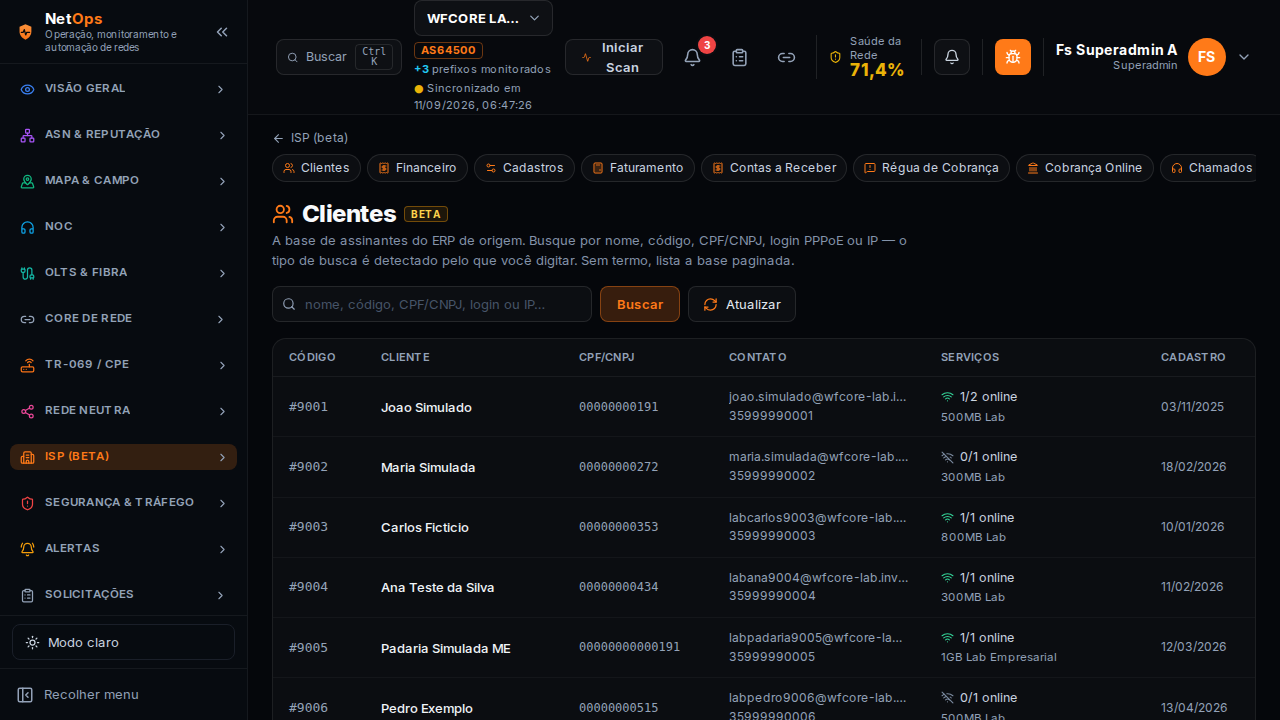Image resolution: width=1280 pixels, height=720 pixels.
Task: Open the Régua de Cobrança tab
Action: [x=931, y=168]
